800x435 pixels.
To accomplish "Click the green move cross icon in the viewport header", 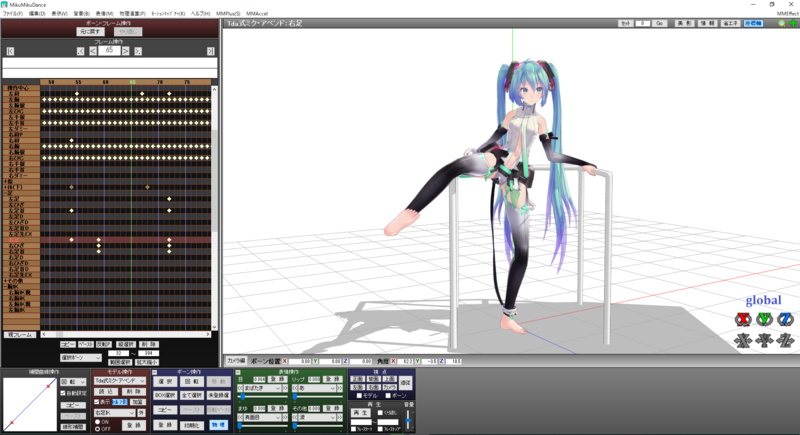I will (793, 23).
